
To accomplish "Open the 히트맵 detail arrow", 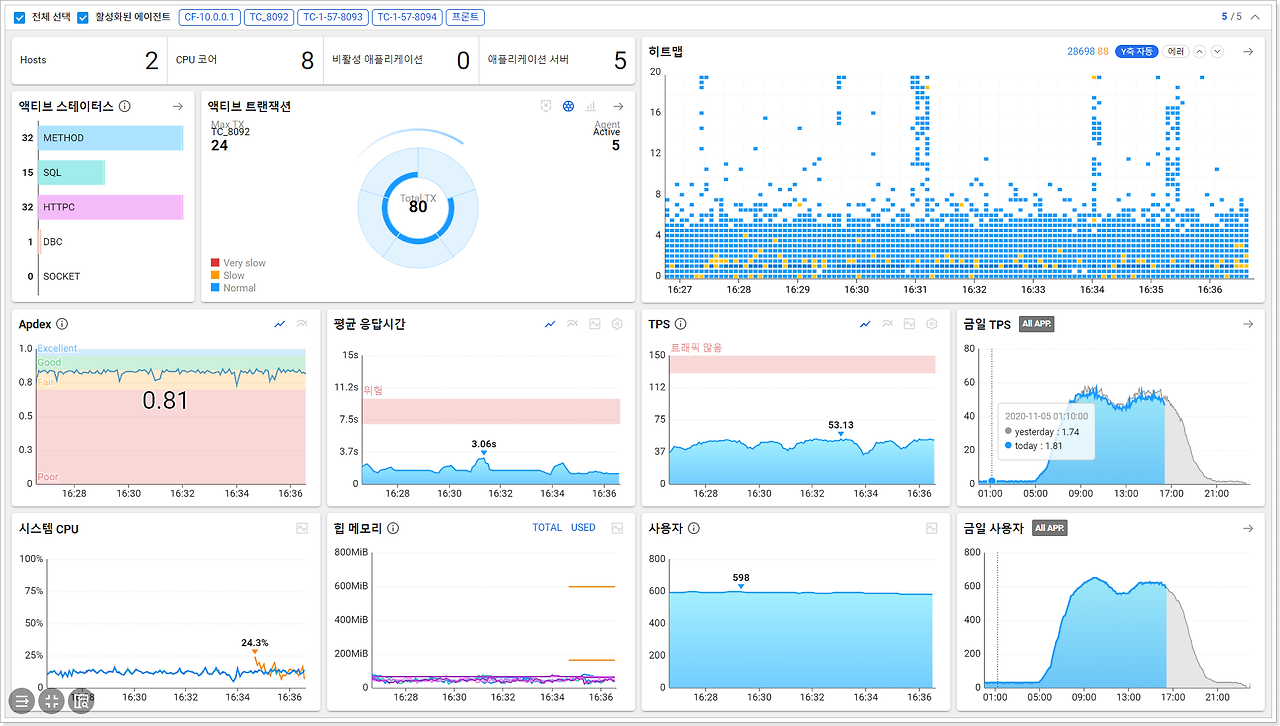I will (1247, 51).
